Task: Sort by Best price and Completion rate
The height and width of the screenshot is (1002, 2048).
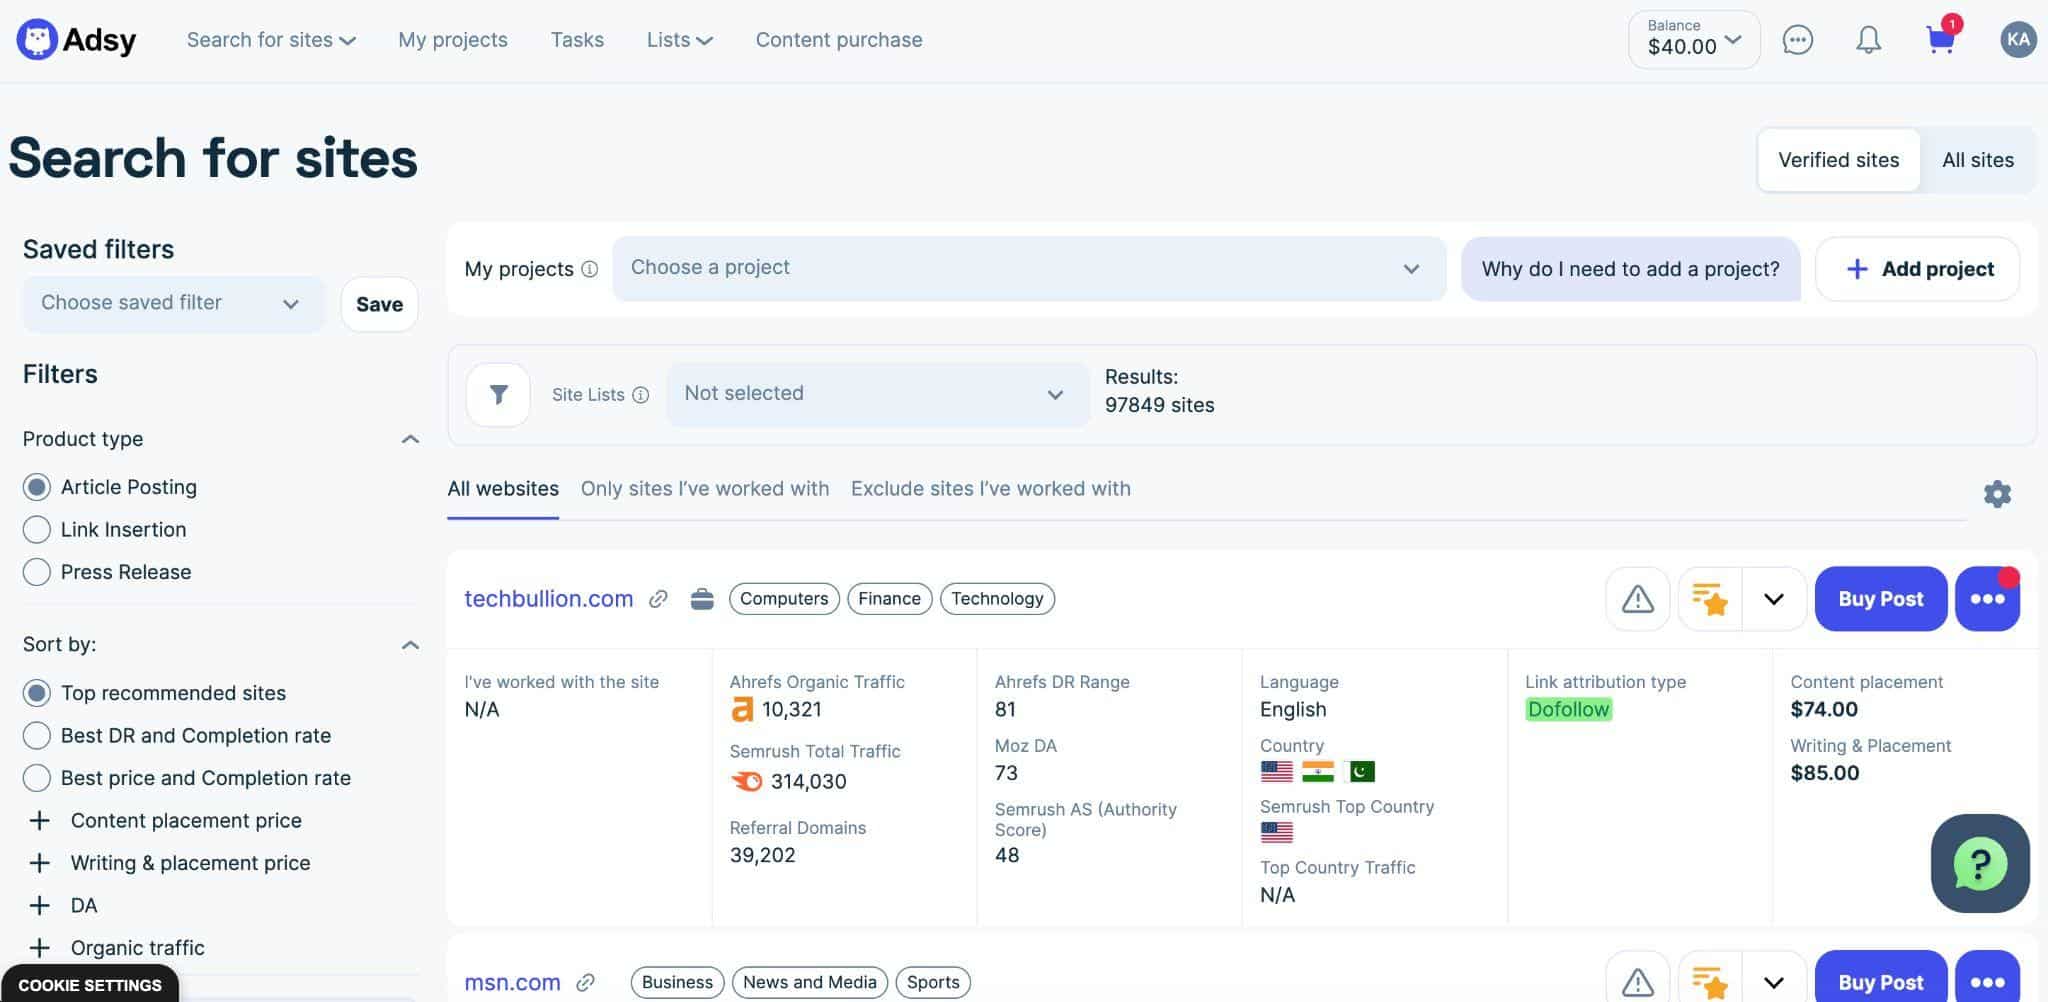Action: (x=37, y=778)
